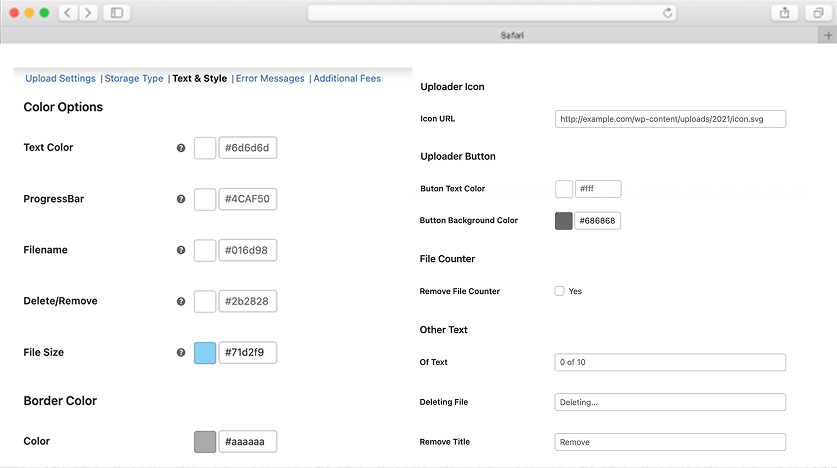
Task: Open a new tab with the plus button
Action: tap(828, 35)
